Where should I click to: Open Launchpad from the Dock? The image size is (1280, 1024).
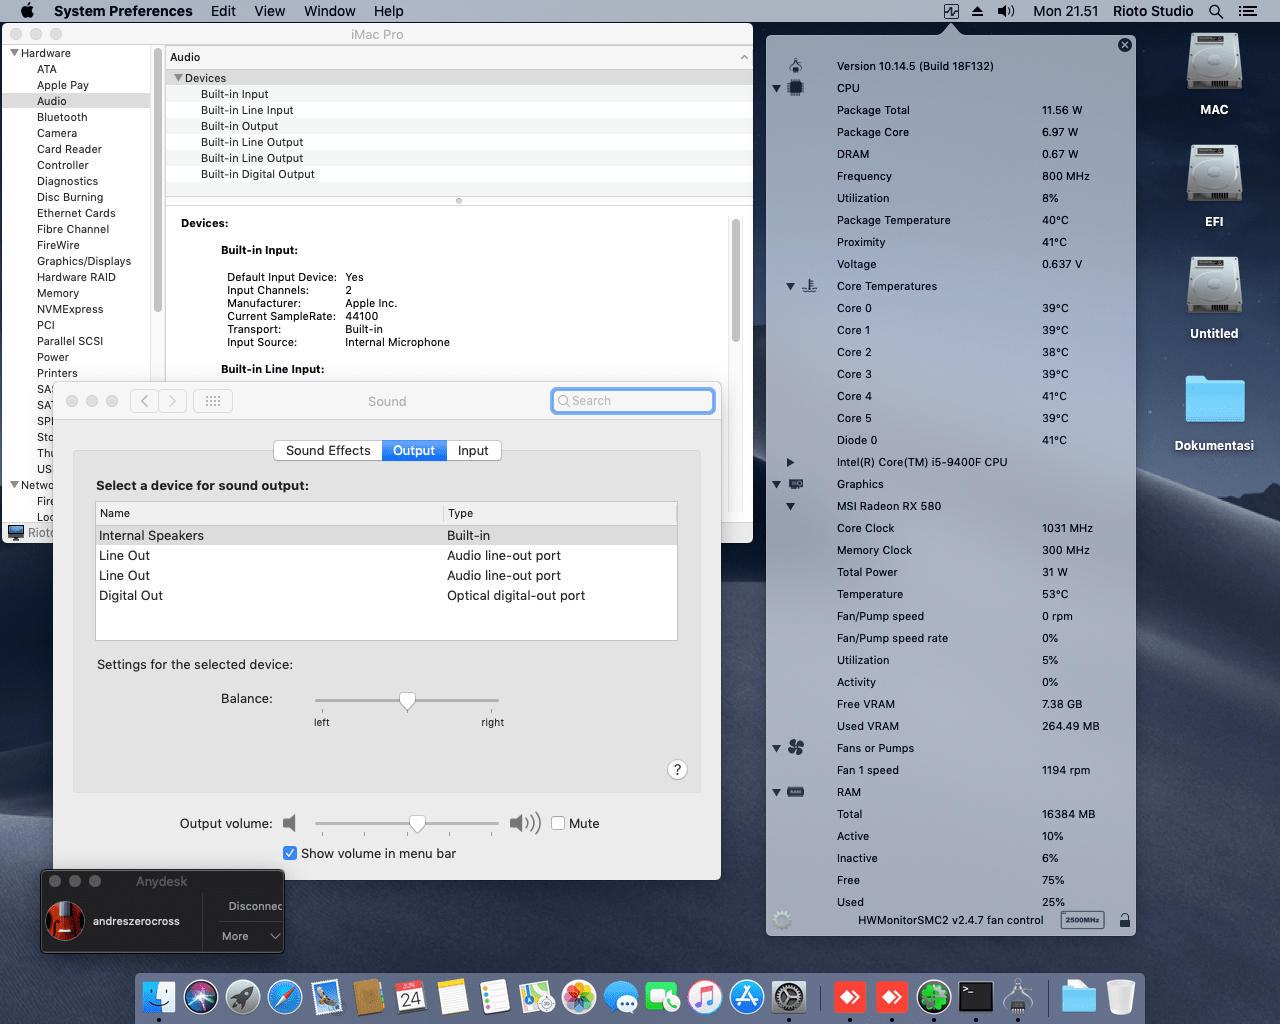243,997
